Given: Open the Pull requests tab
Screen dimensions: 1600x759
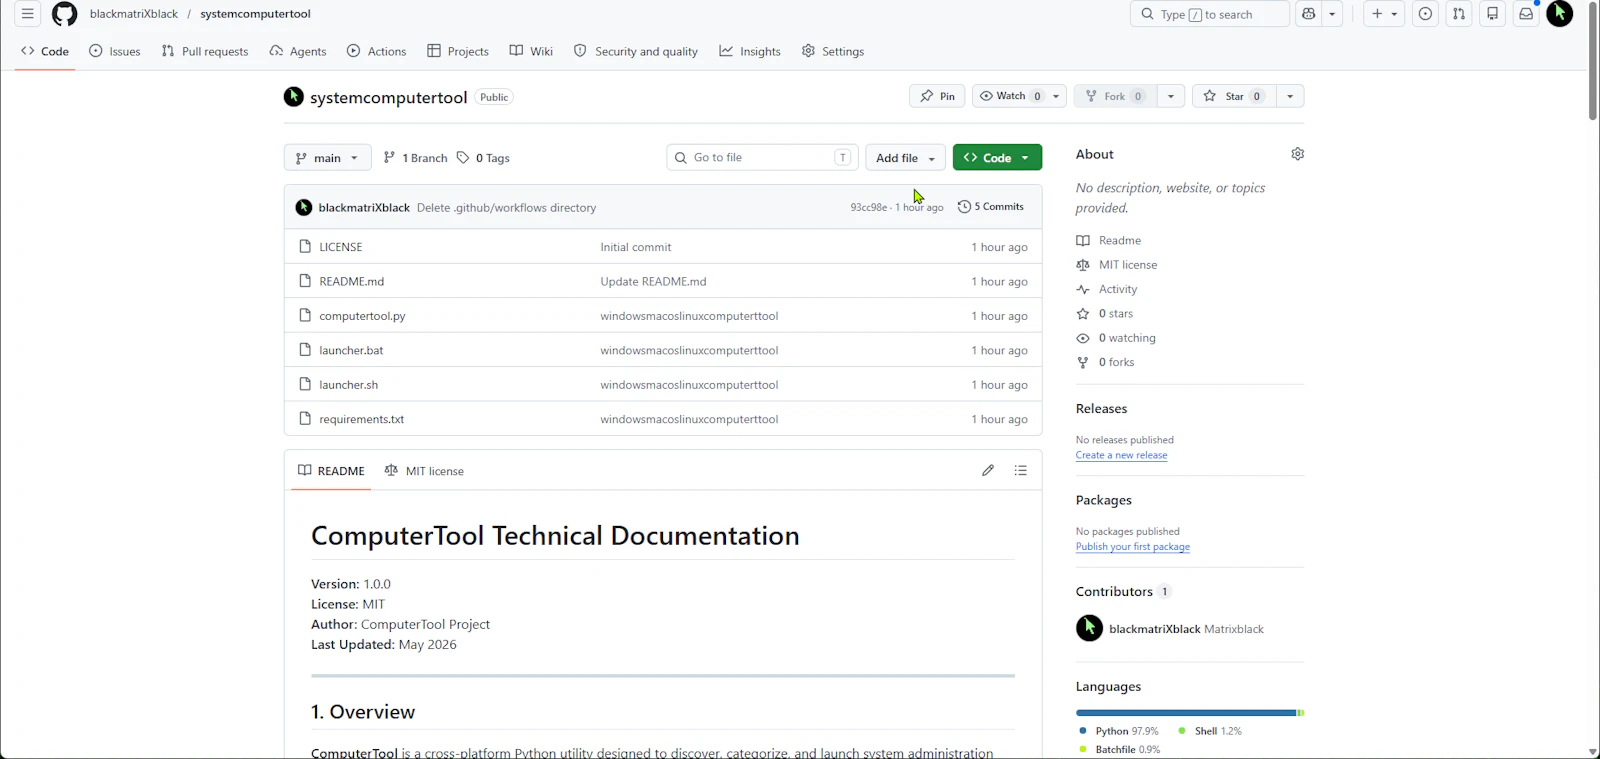Looking at the screenshot, I should pos(205,51).
